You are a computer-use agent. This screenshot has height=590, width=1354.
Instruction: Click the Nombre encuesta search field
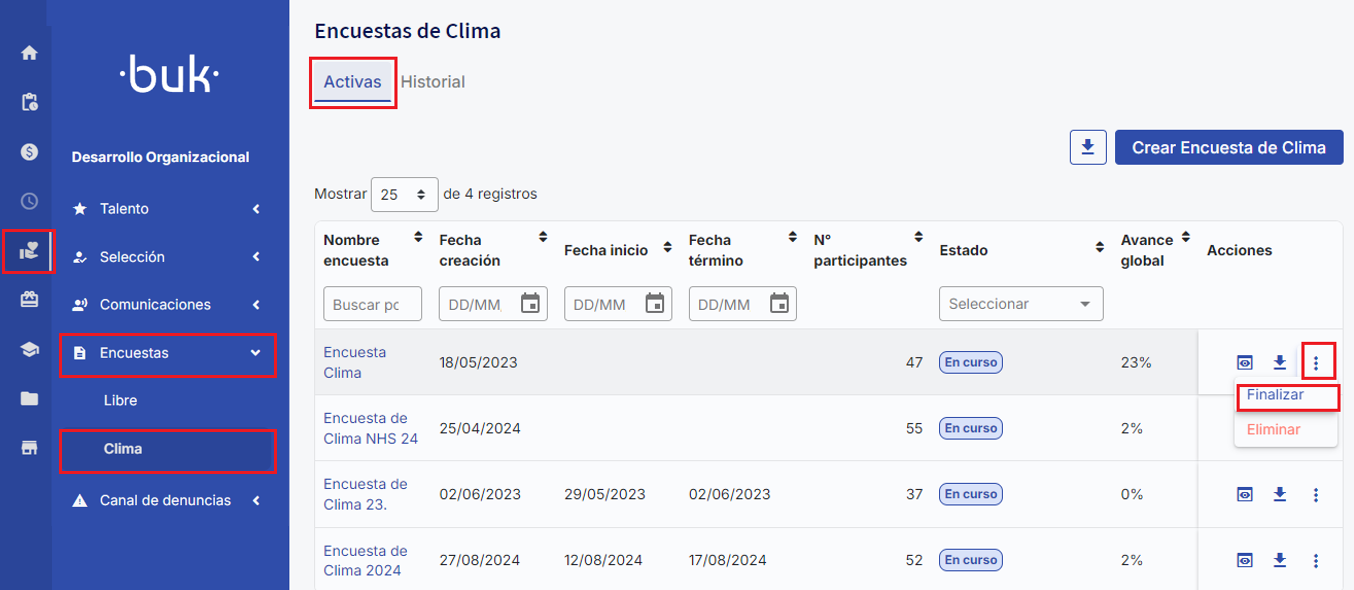click(x=372, y=304)
